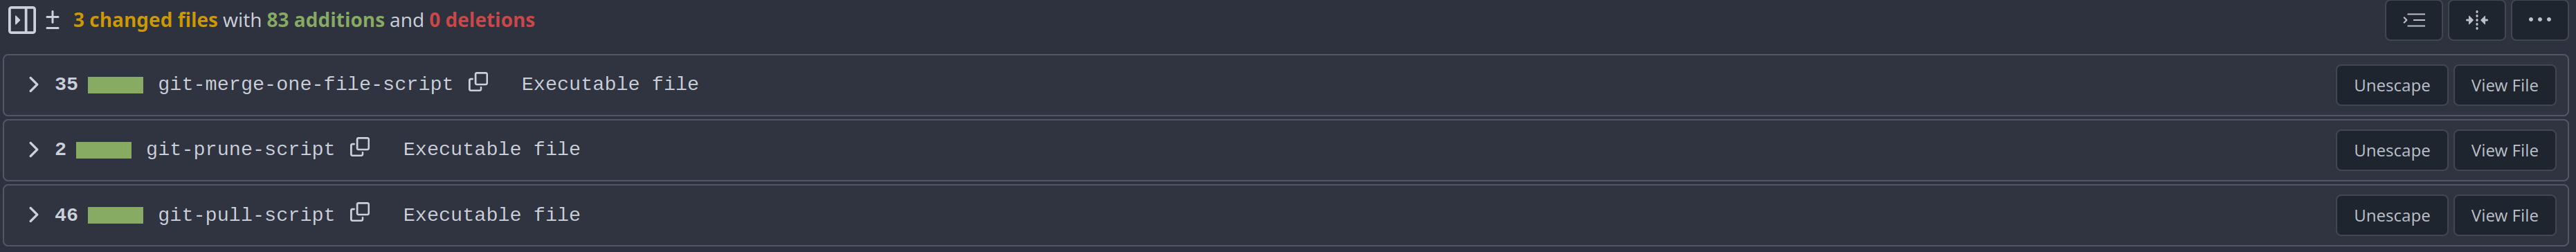
Task: Unescape the git-pull-script file
Action: [2391, 215]
